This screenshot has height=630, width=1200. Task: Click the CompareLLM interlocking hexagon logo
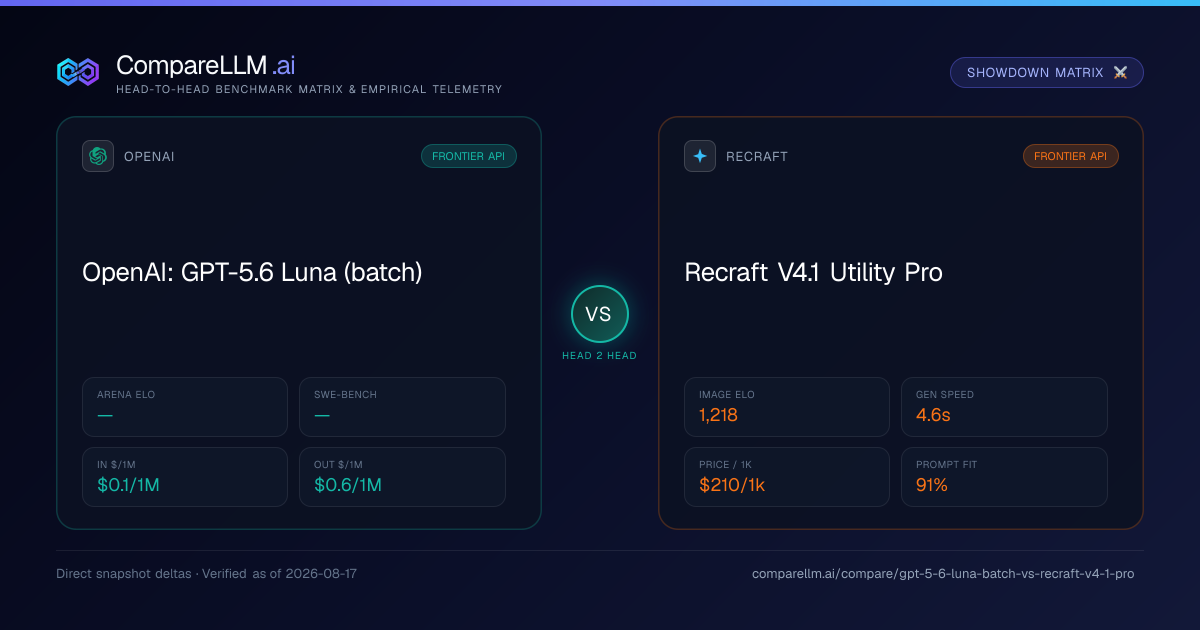tap(78, 72)
